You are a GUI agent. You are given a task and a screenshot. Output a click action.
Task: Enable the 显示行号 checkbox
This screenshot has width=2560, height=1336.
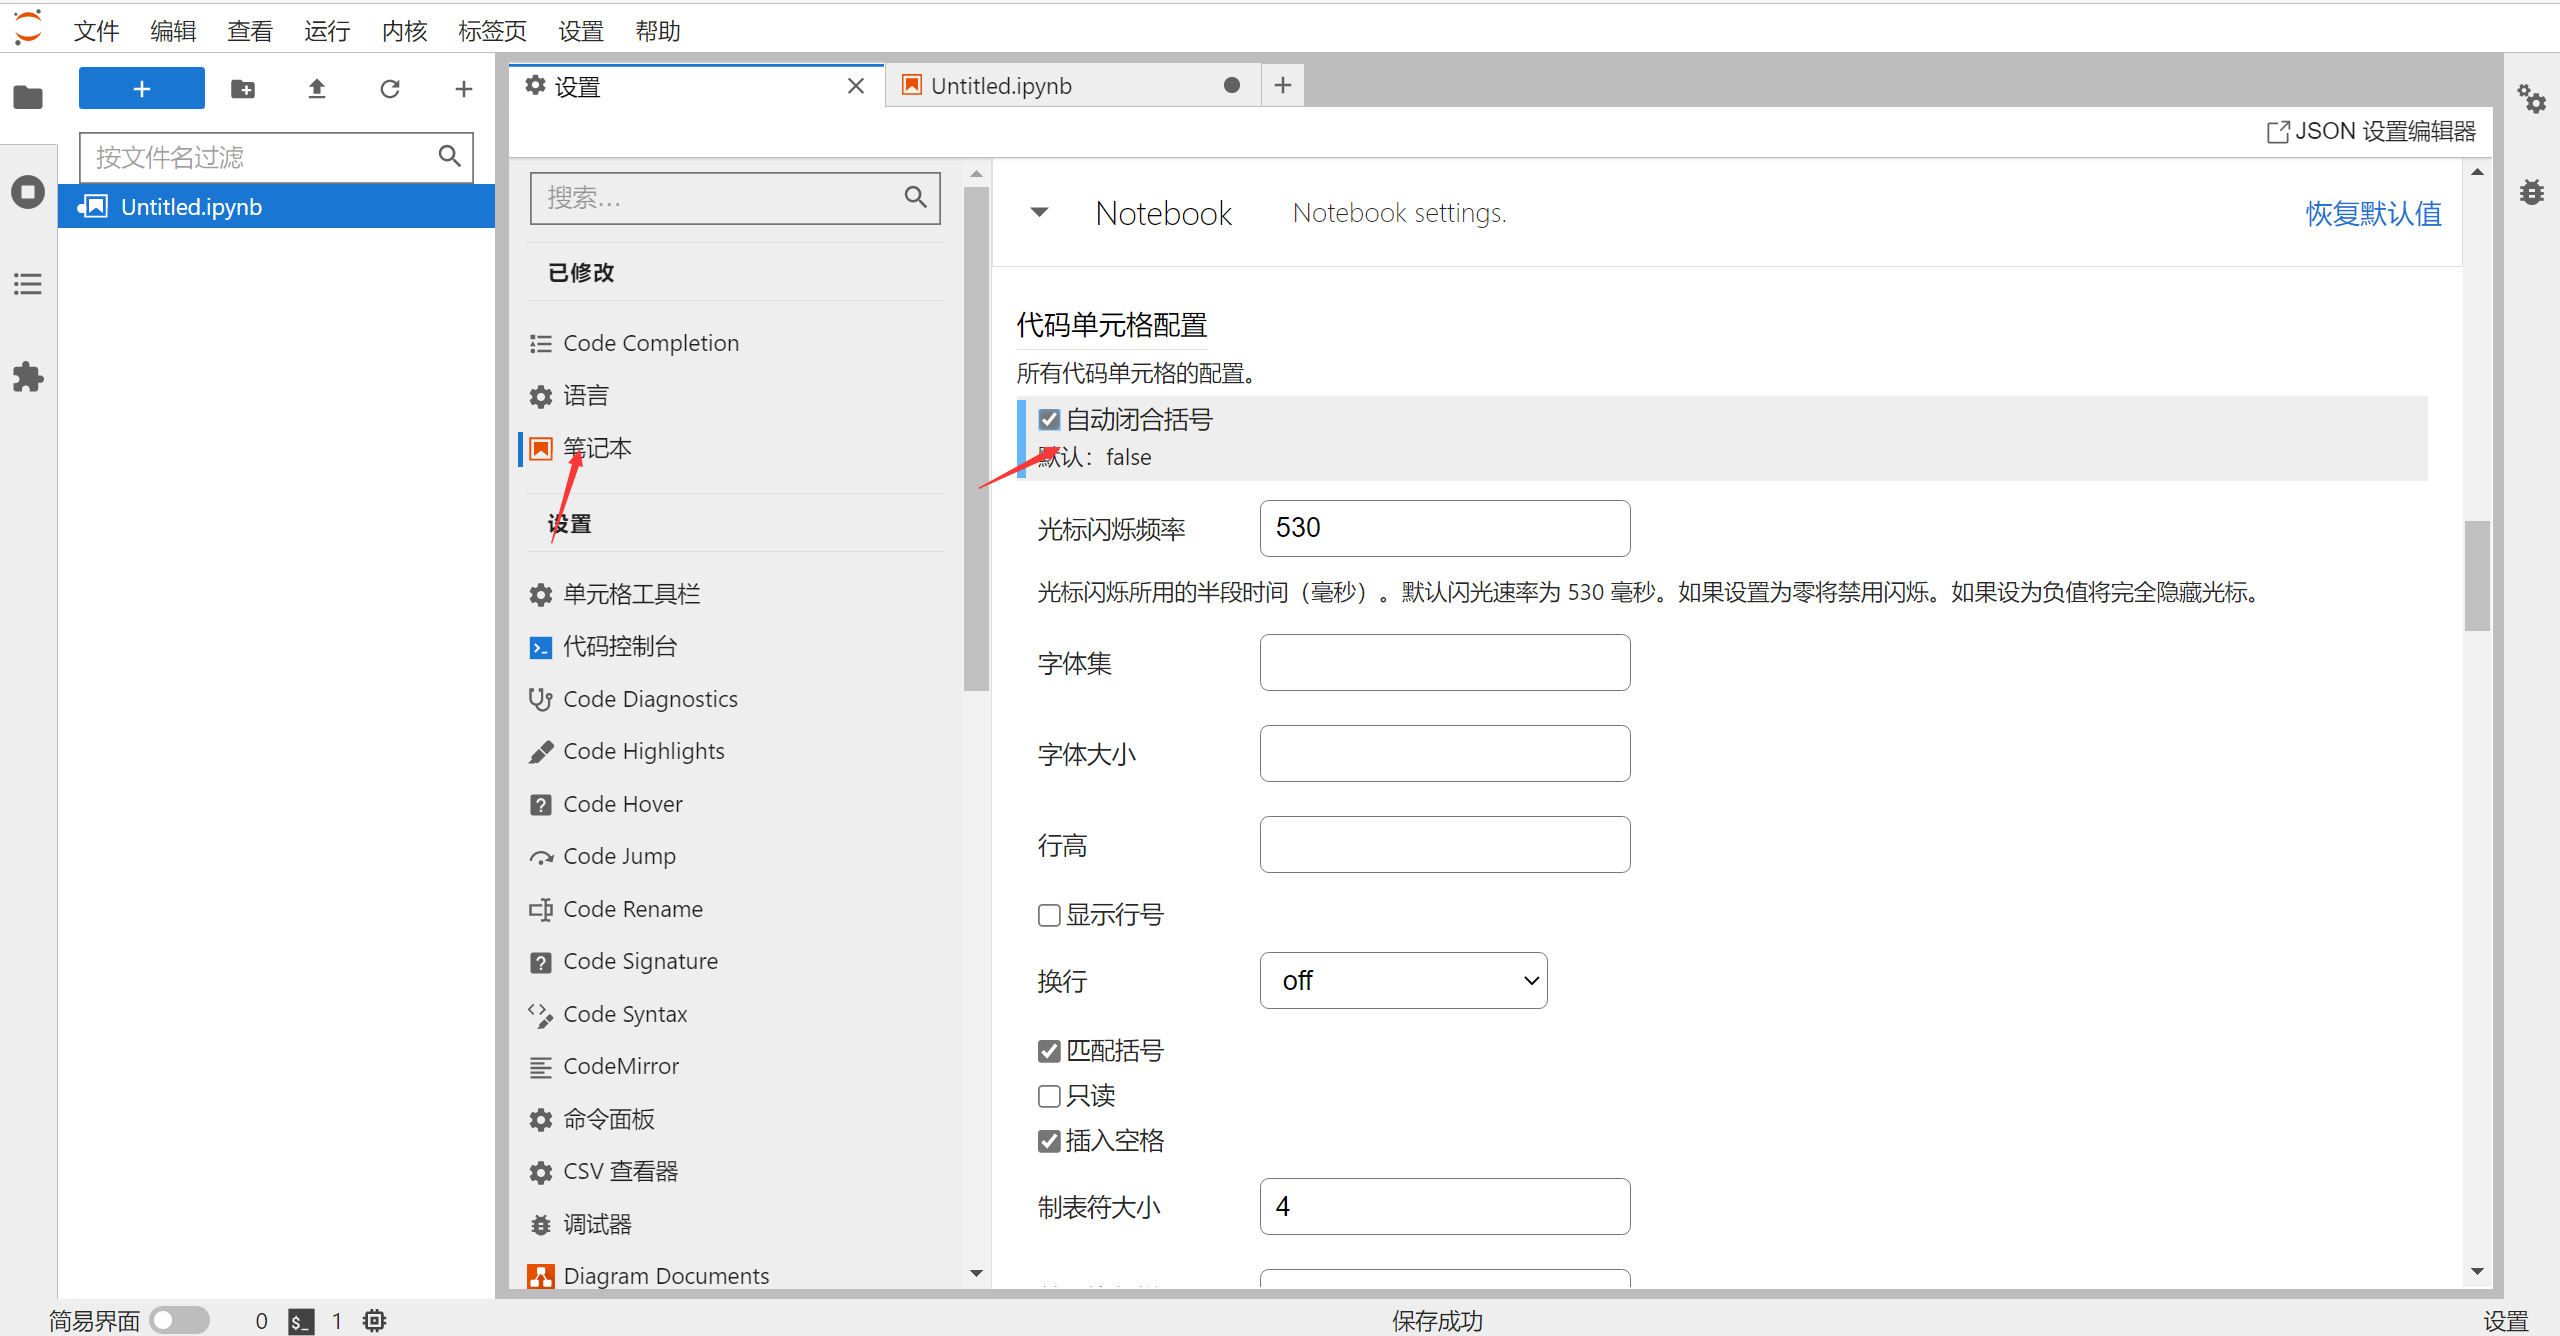pyautogui.click(x=1049, y=915)
